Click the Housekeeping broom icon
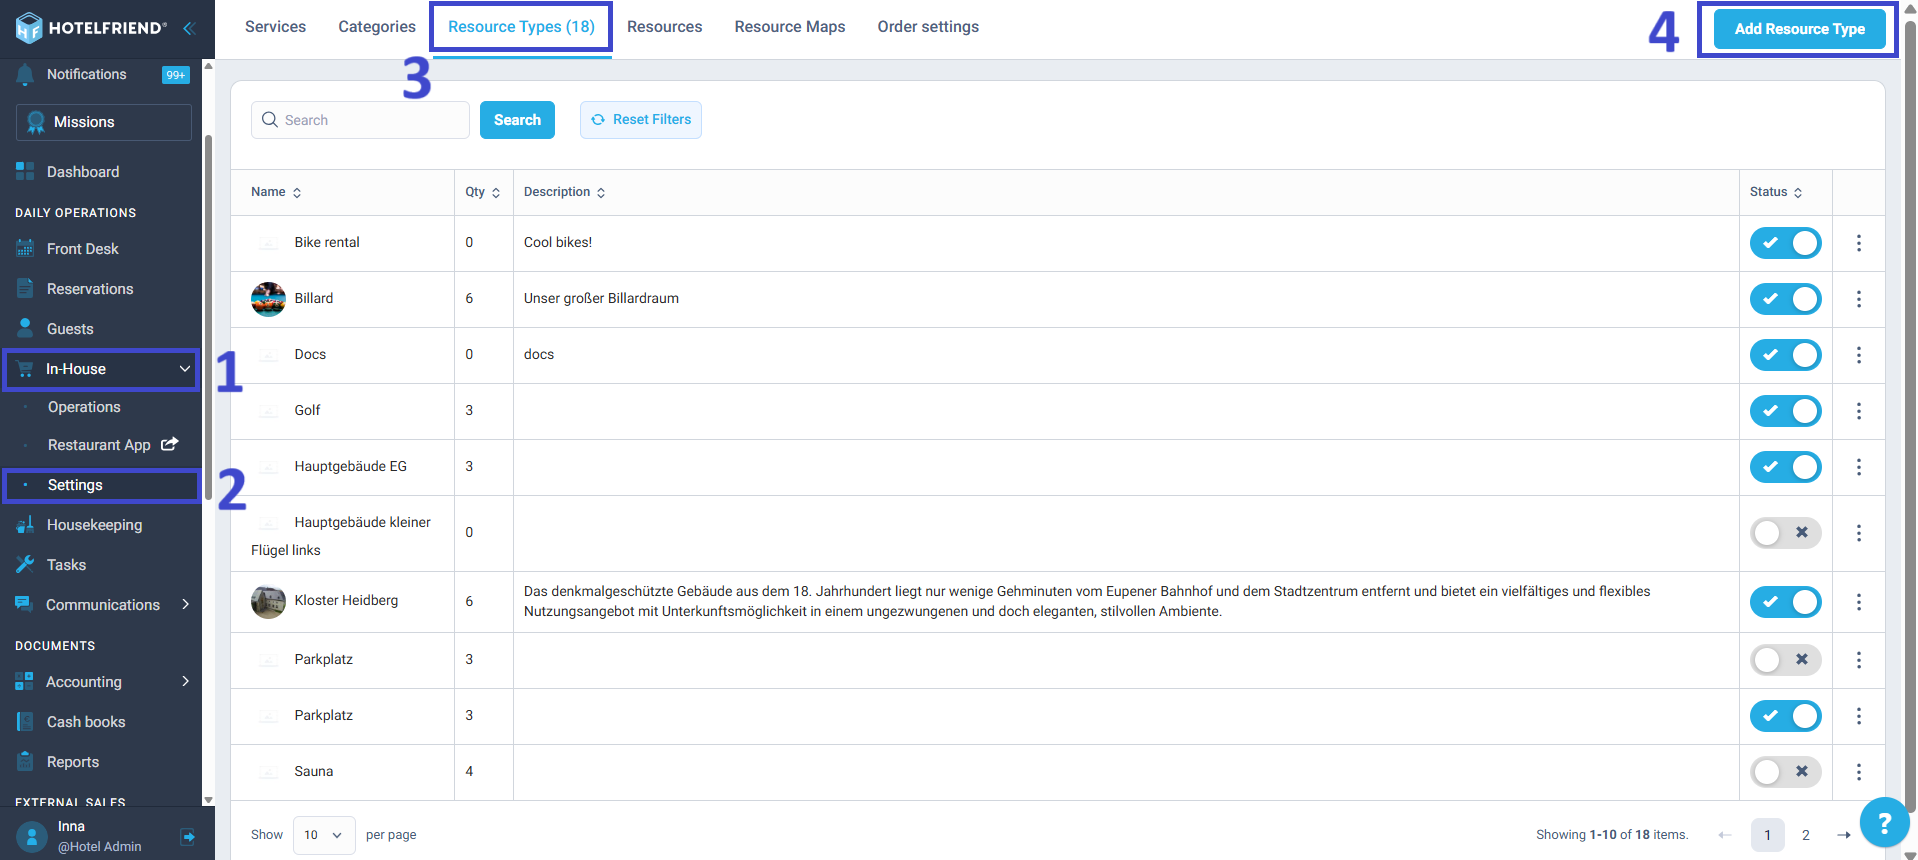This screenshot has width=1918, height=860. (25, 524)
